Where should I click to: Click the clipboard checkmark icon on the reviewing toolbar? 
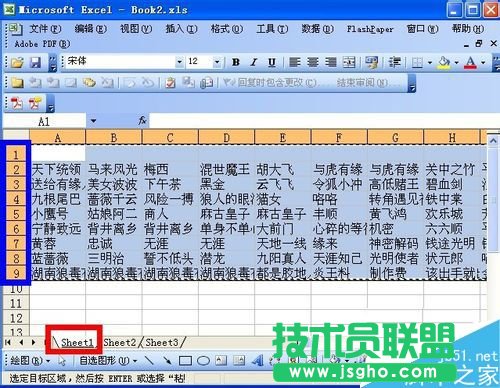pyautogui.click(x=170, y=82)
